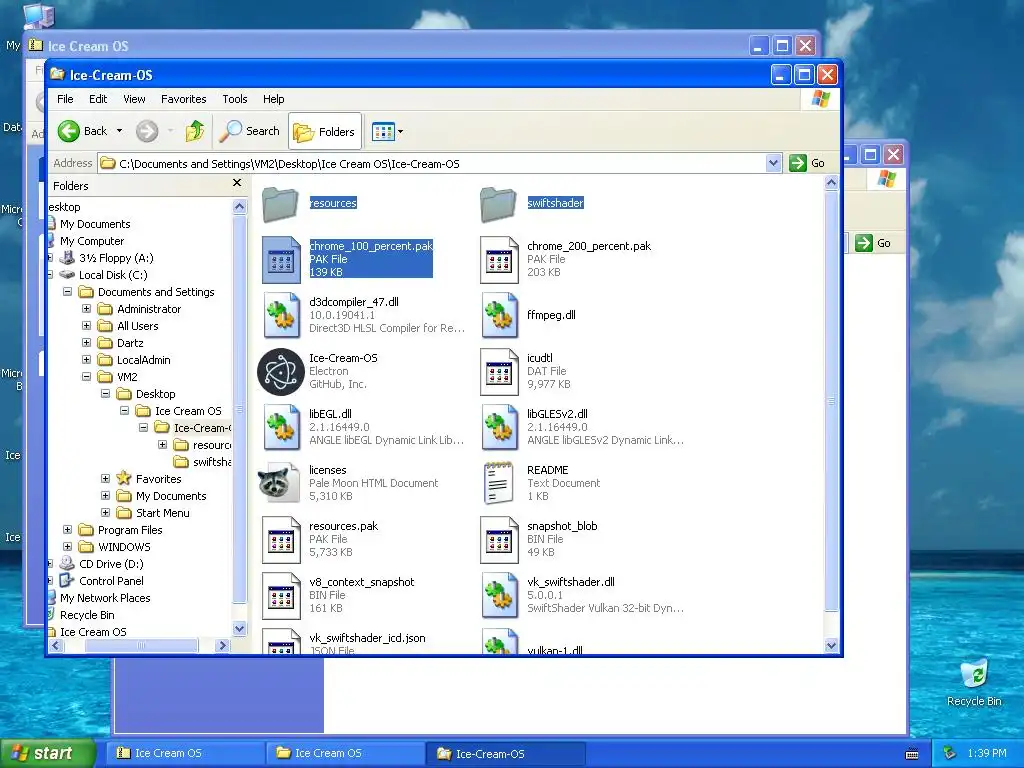Open the Edit menu

(98, 99)
